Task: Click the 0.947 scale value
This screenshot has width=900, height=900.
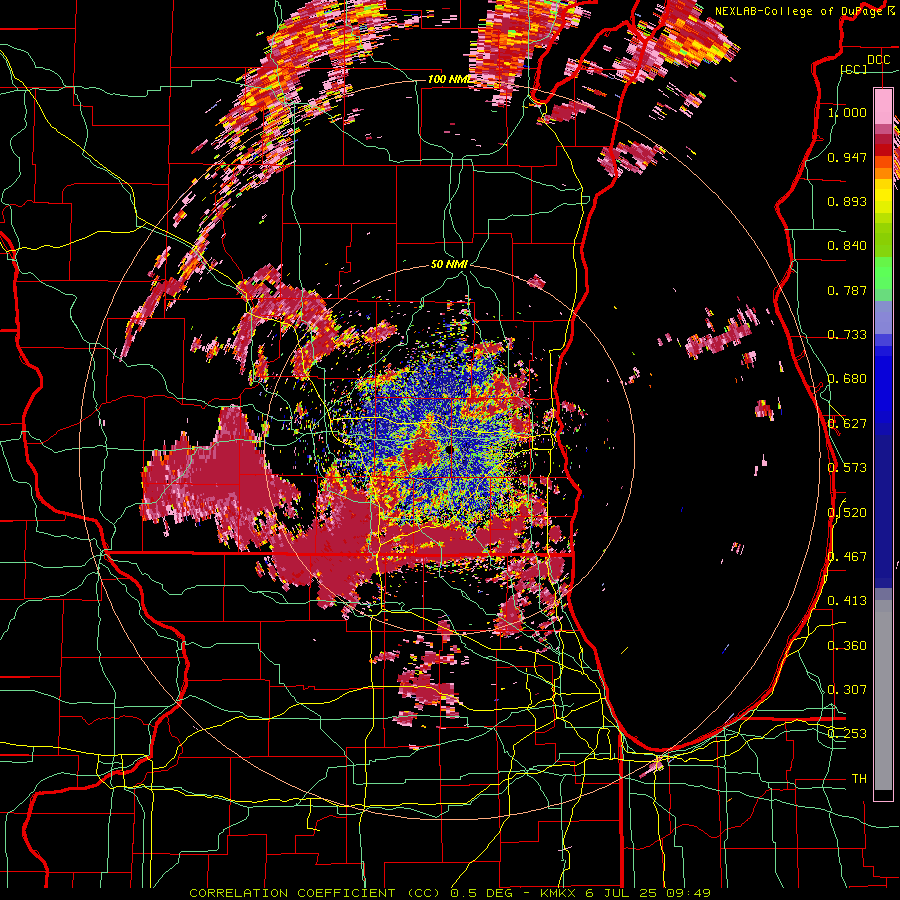Action: click(x=847, y=157)
